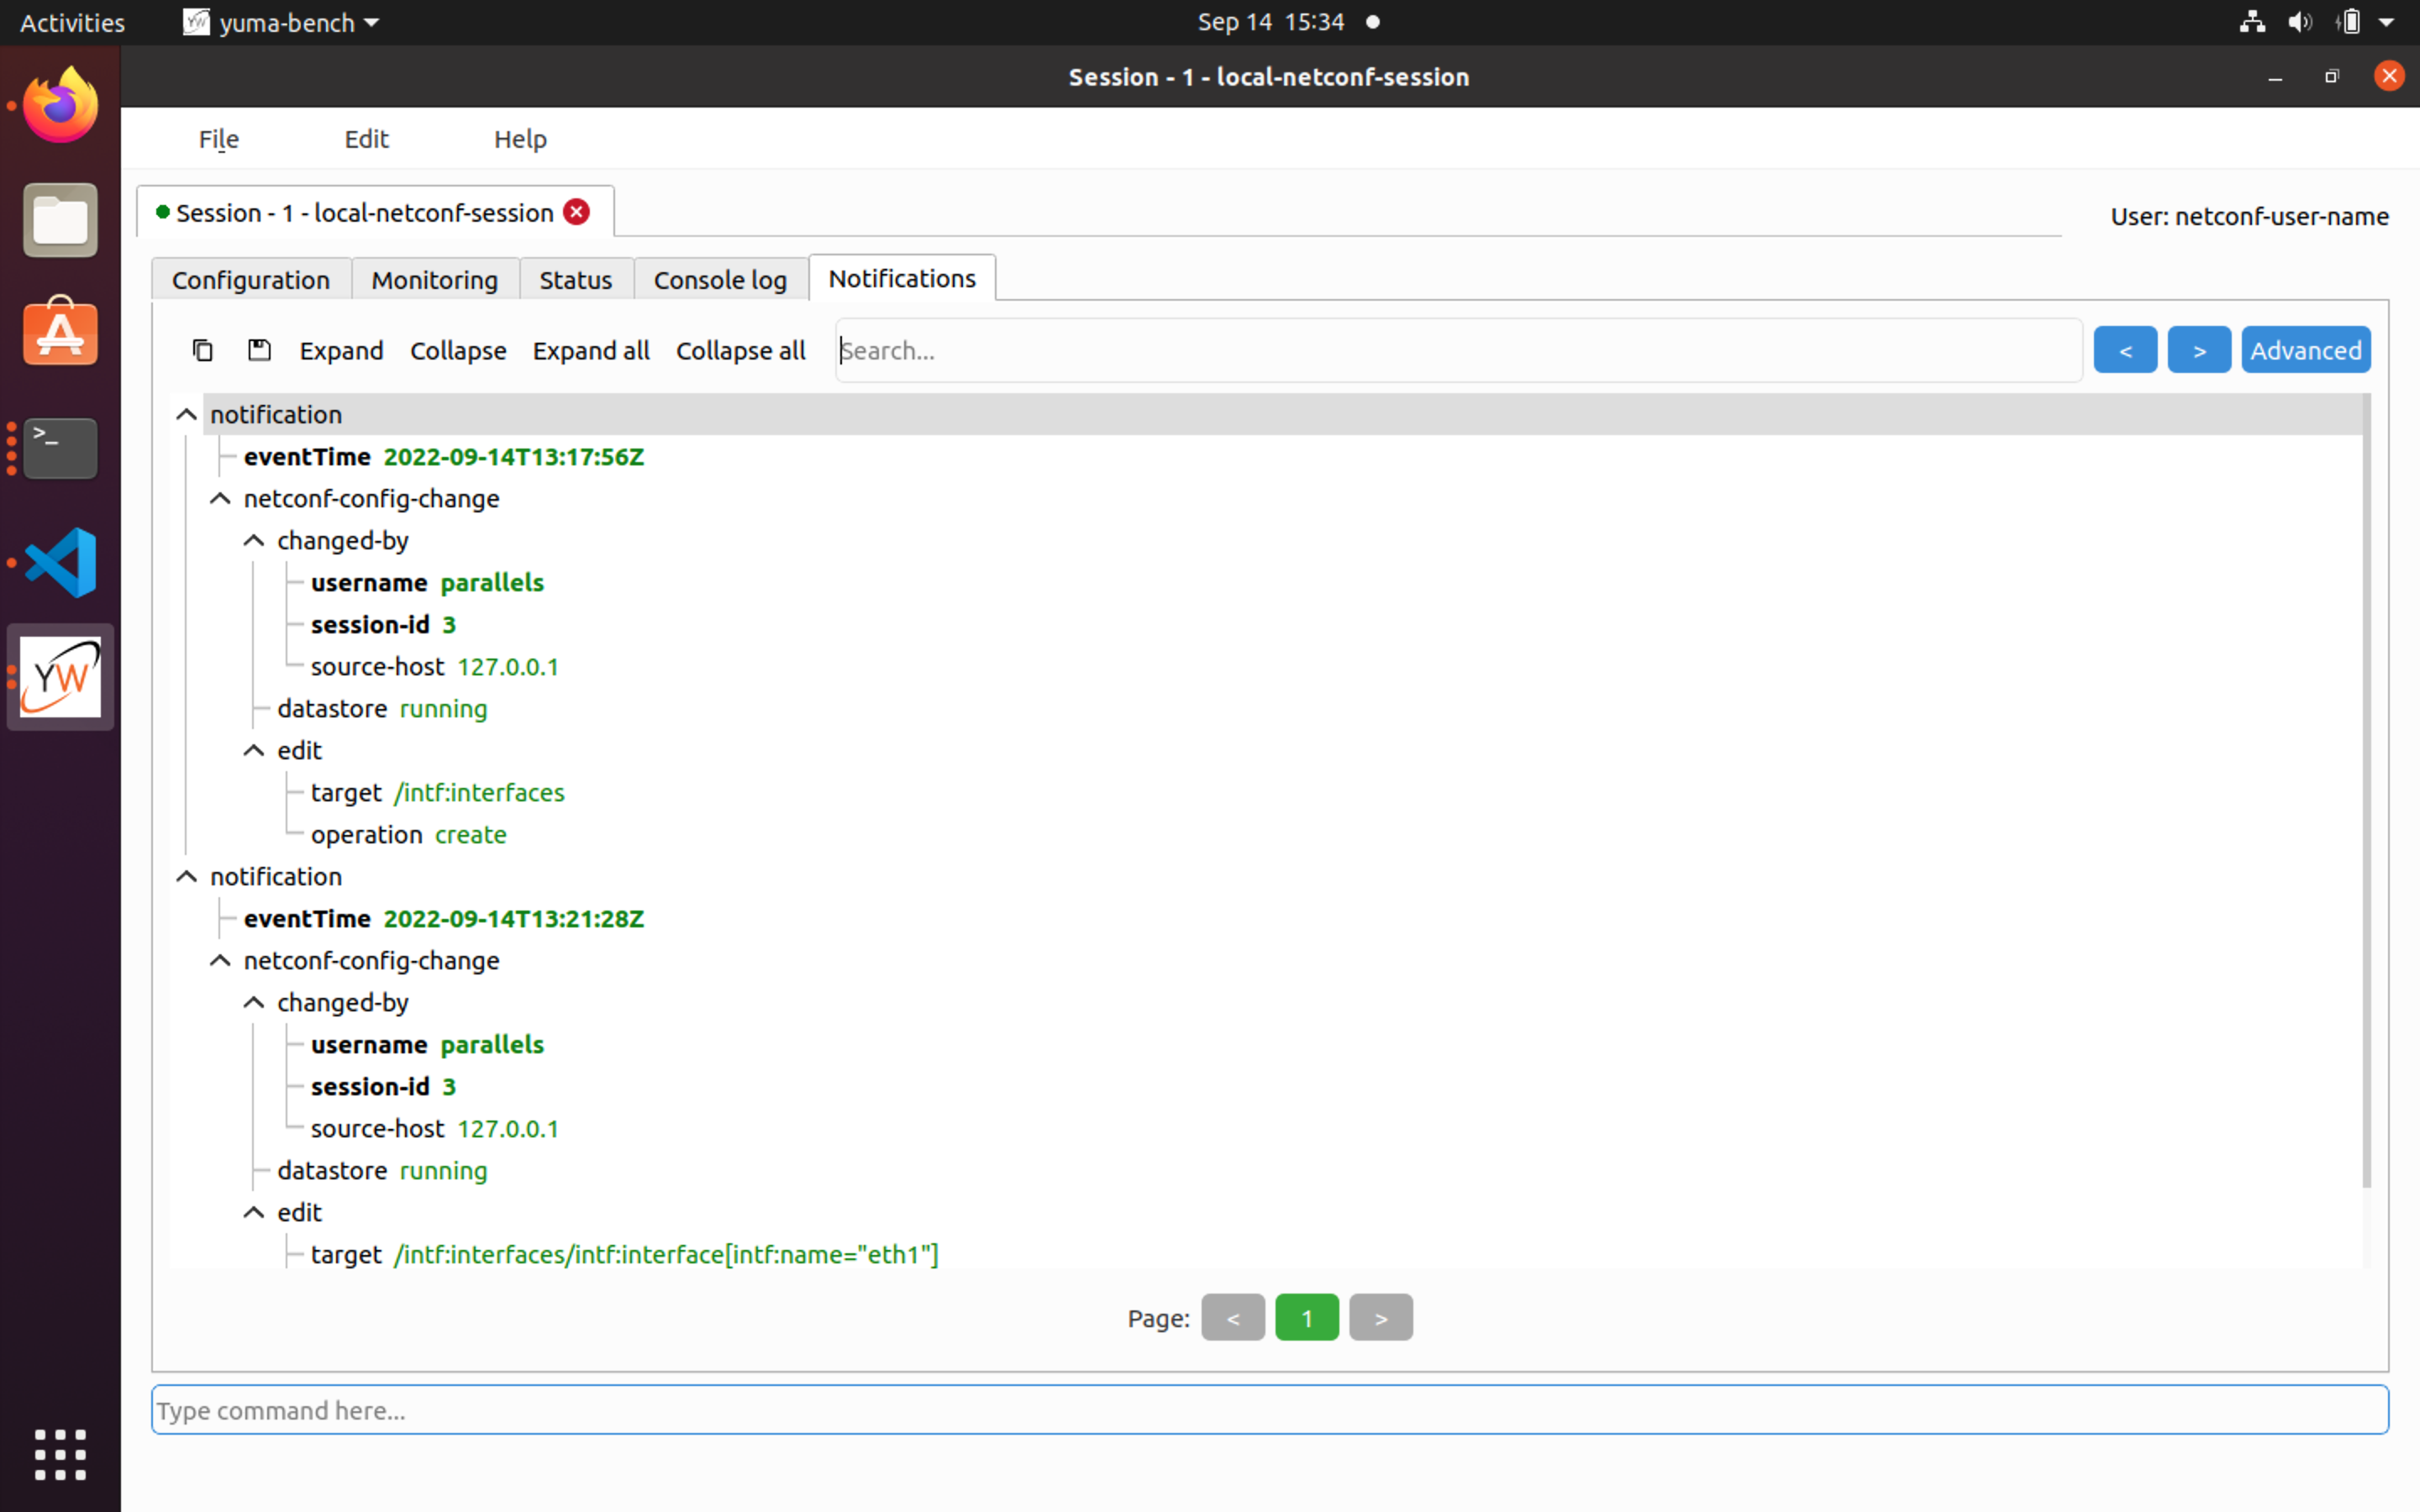This screenshot has height=1512, width=2420.
Task: Collapse the changed-by section
Action: [x=252, y=540]
